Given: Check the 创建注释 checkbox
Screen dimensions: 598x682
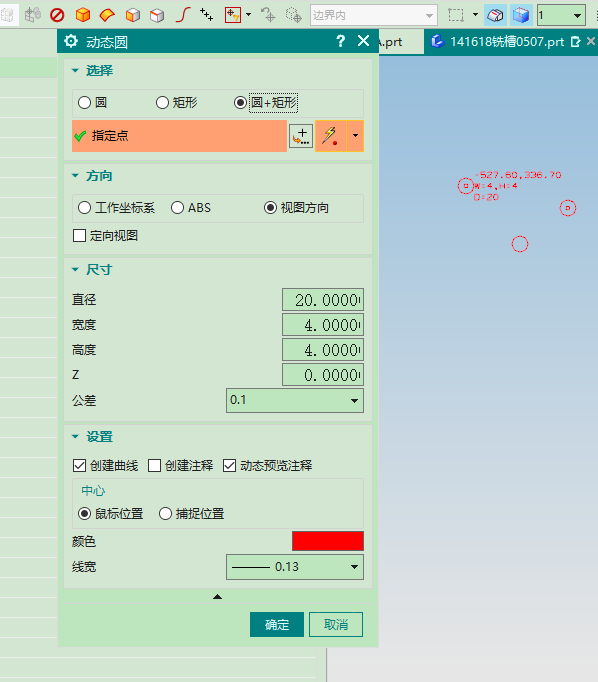Looking at the screenshot, I should (x=154, y=466).
